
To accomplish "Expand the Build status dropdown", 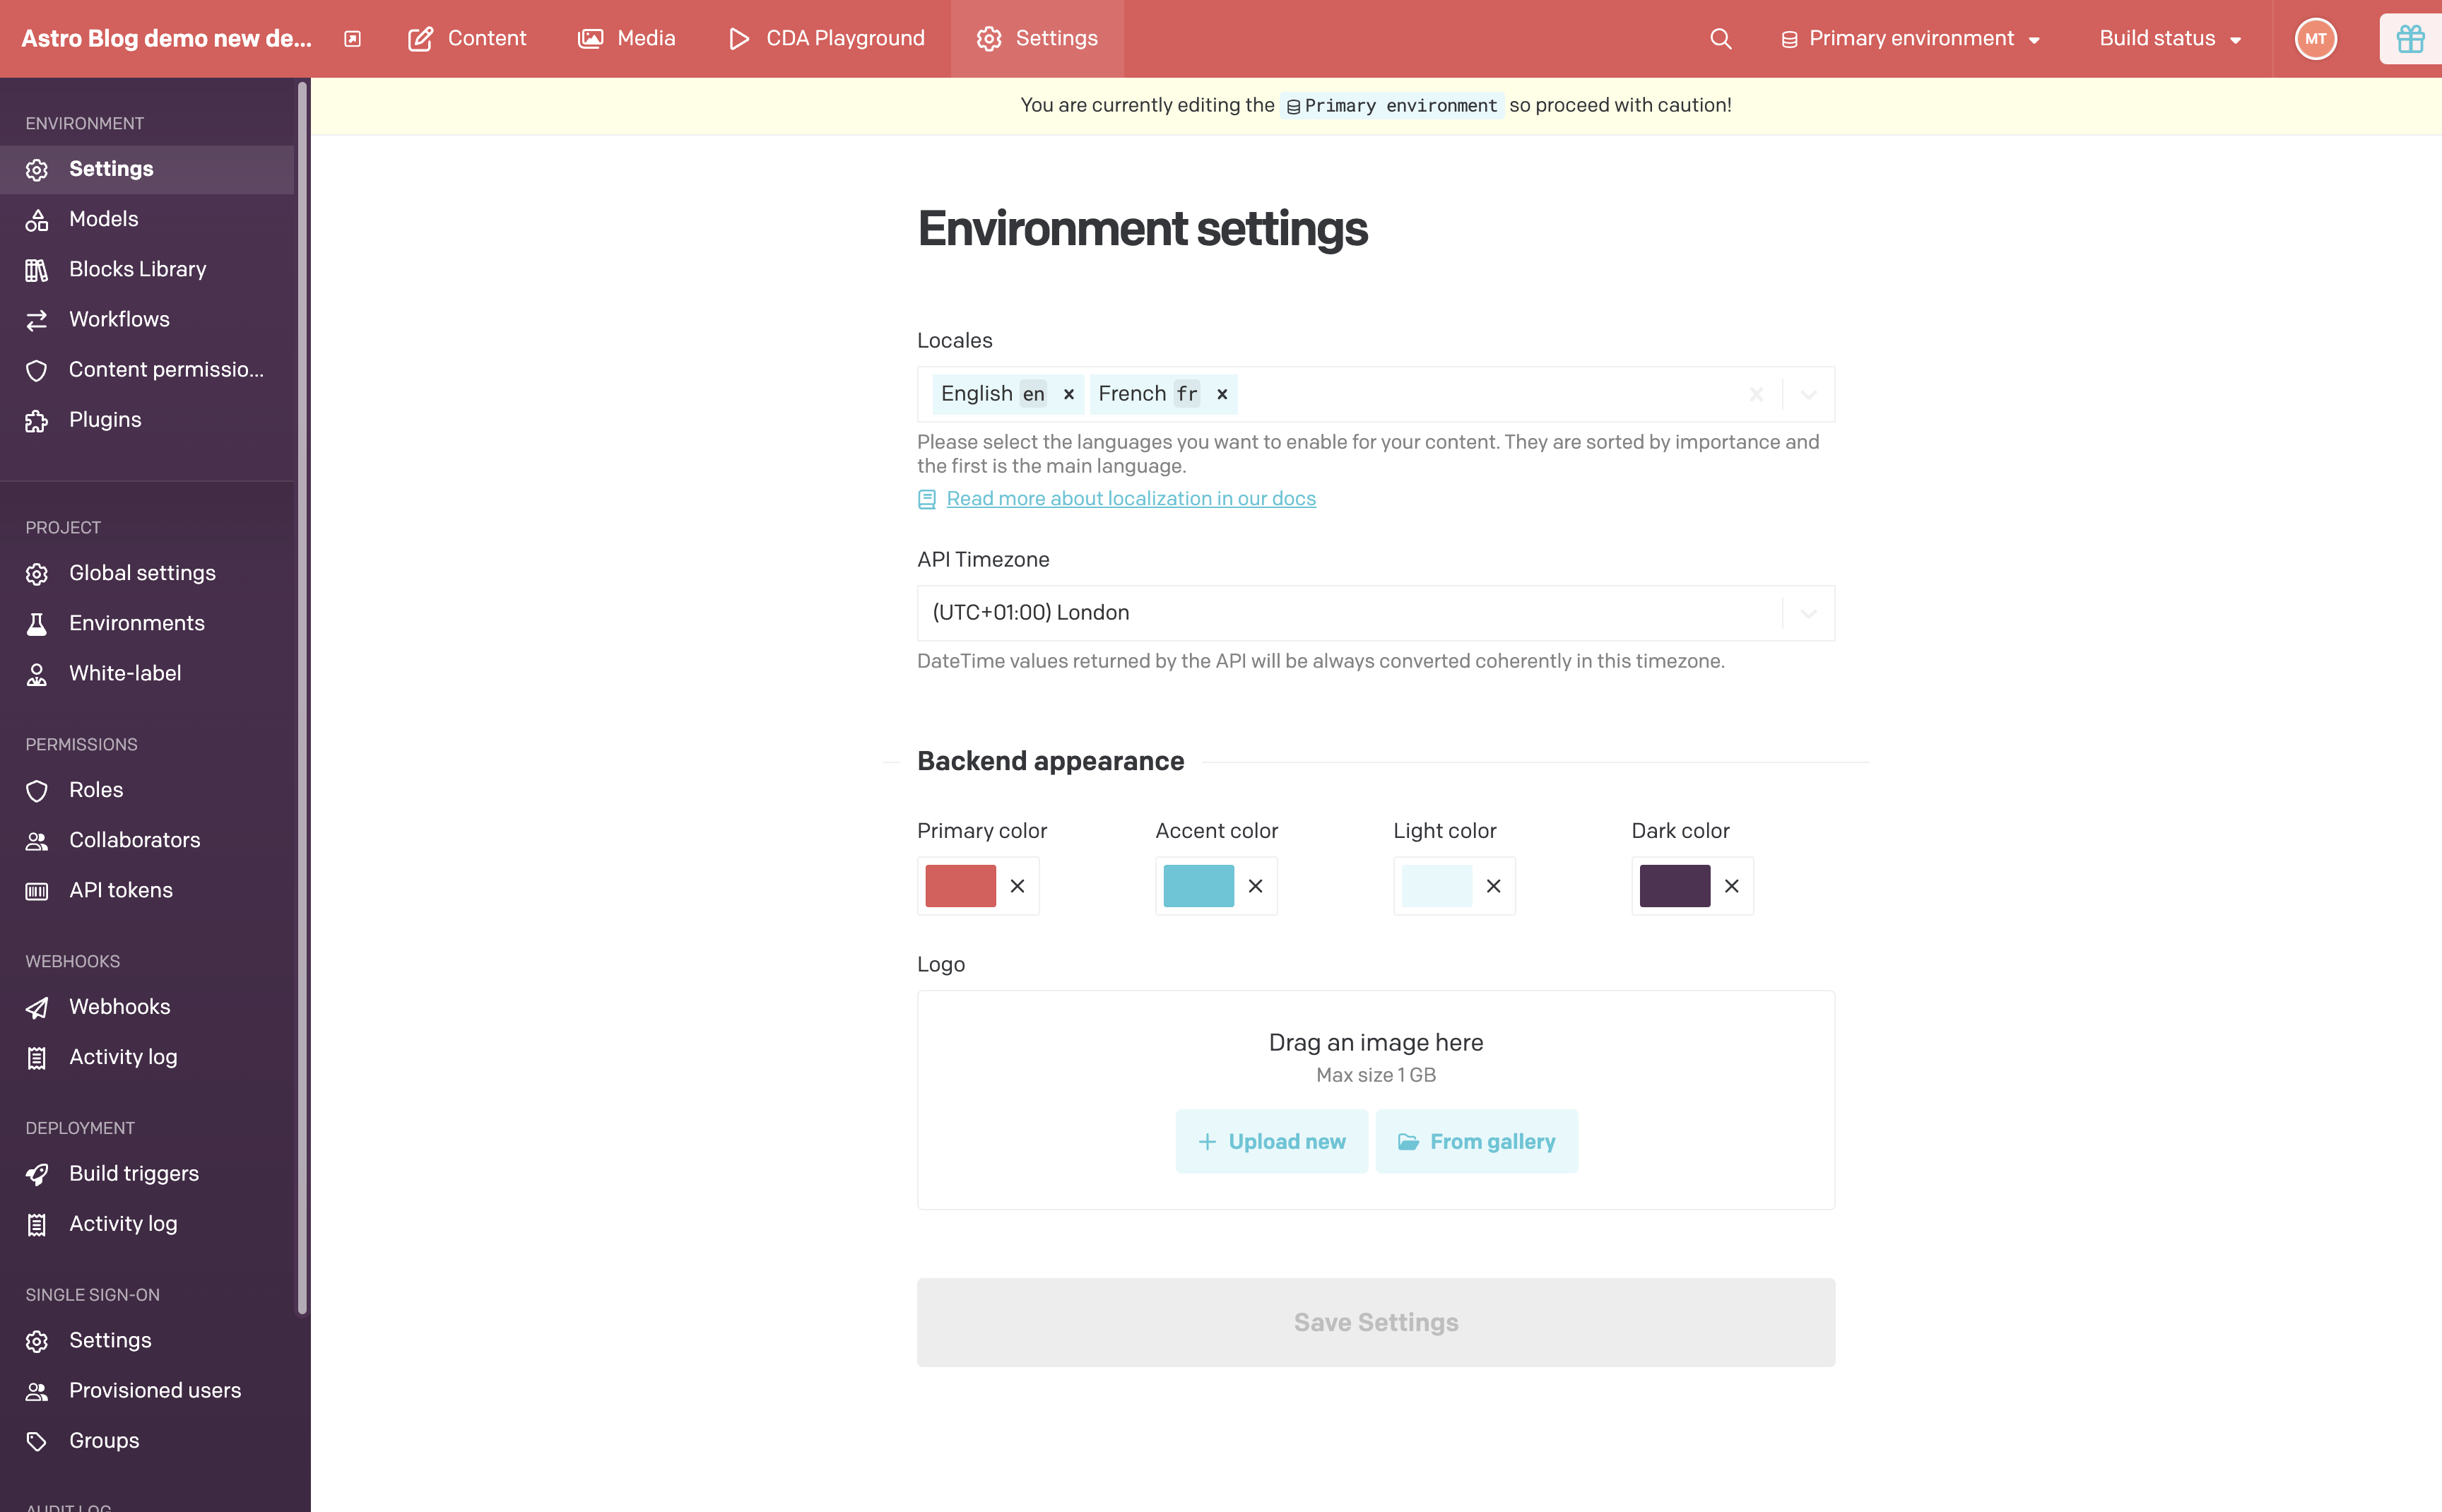I will (x=2170, y=39).
